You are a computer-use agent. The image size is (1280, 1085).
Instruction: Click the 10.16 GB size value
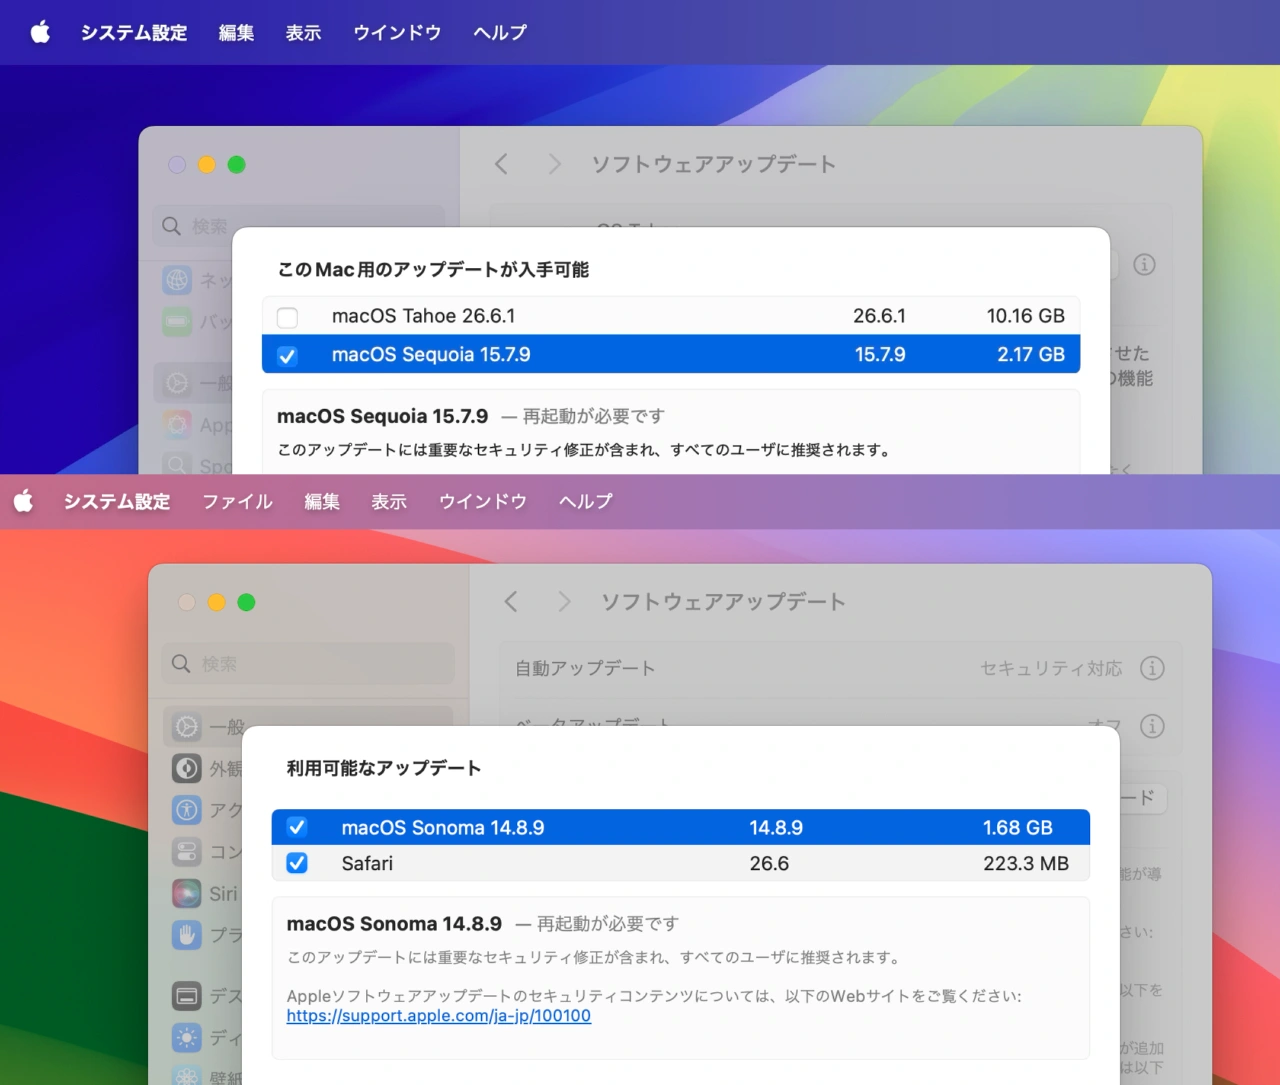click(x=1025, y=316)
